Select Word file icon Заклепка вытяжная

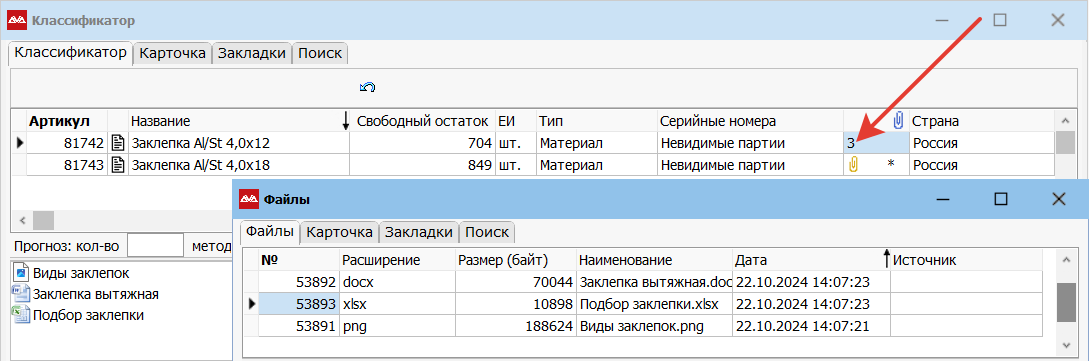[x=20, y=294]
